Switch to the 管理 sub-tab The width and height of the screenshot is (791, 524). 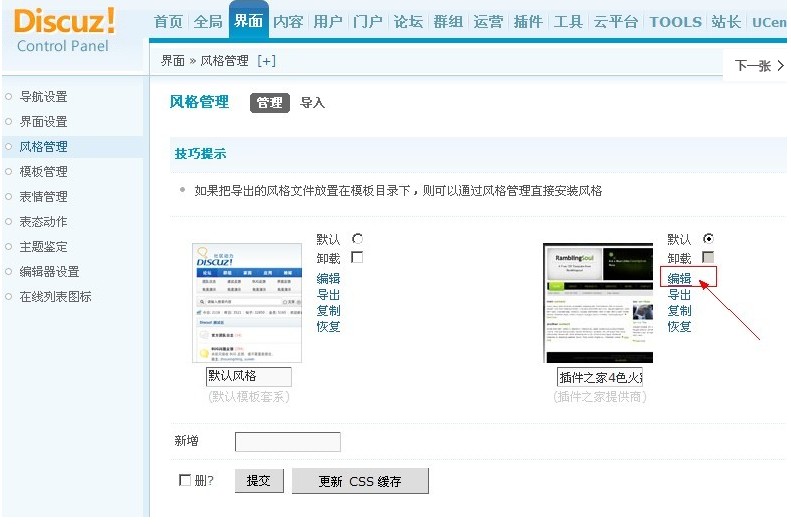point(270,103)
